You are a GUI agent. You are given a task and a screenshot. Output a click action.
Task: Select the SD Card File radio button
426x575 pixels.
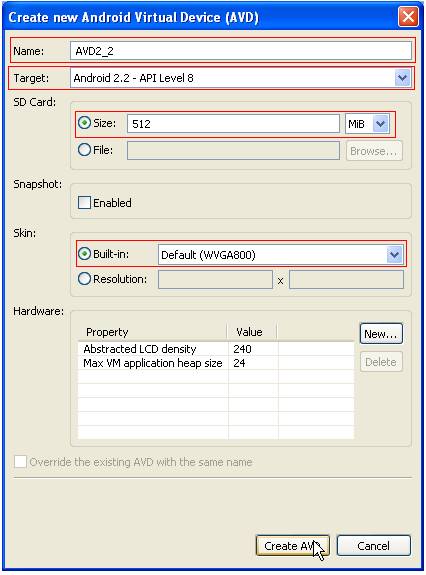[84, 150]
